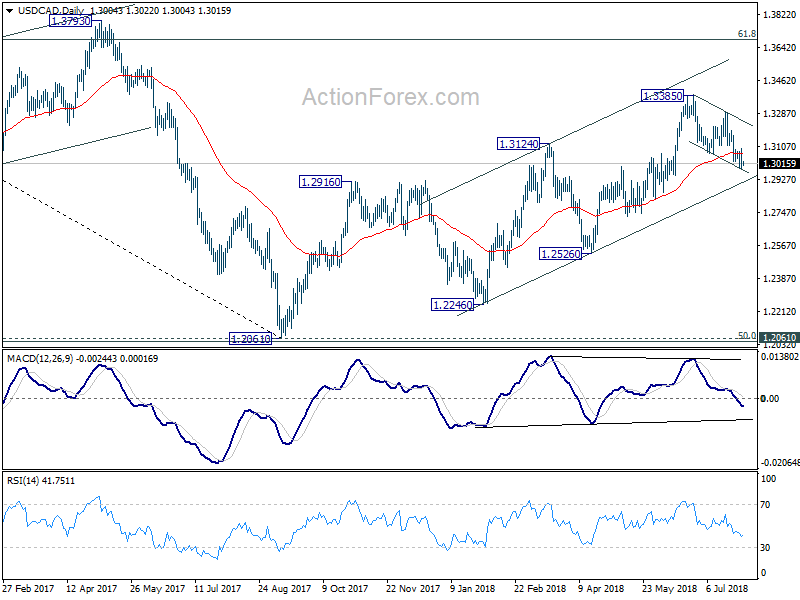Screen dimensions: 800x600
Task: Click the ActionForex.com watermark
Action: [x=391, y=97]
